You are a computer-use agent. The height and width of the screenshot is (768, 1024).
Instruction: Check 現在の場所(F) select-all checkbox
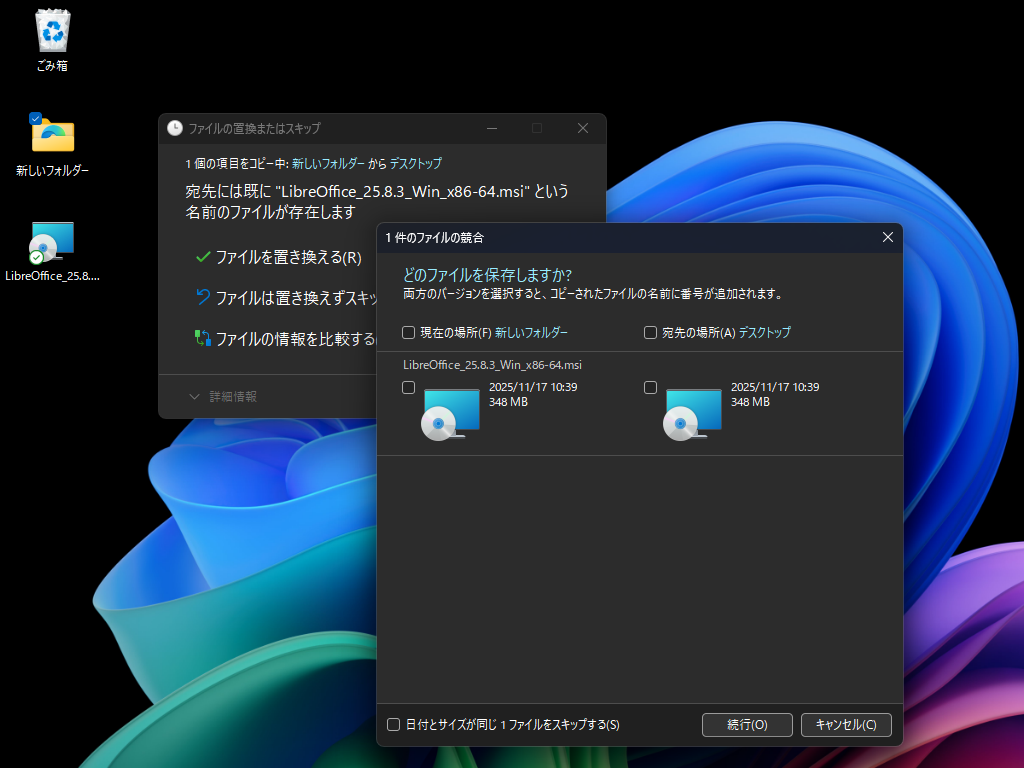point(409,332)
